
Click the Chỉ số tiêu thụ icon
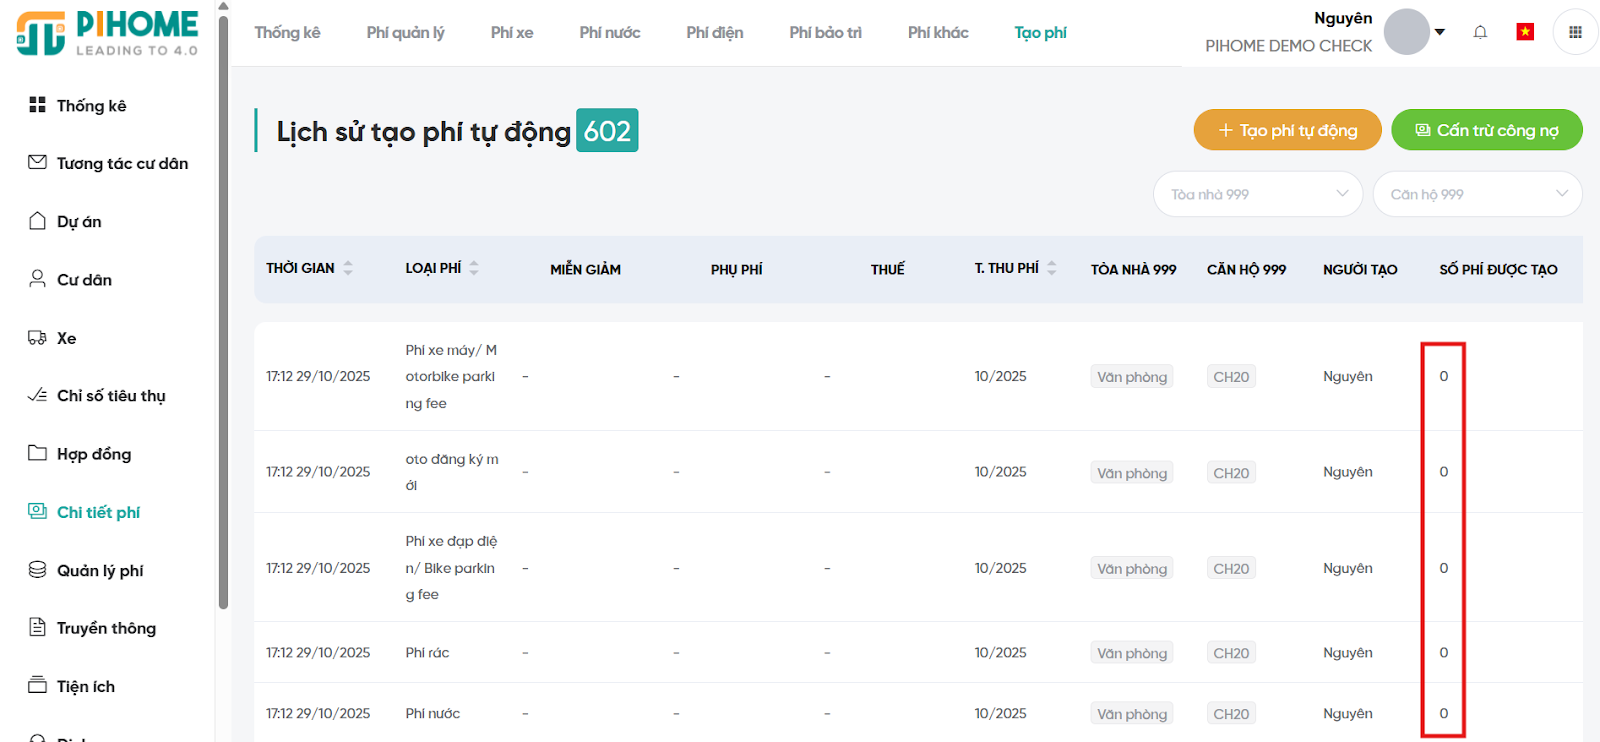[37, 396]
